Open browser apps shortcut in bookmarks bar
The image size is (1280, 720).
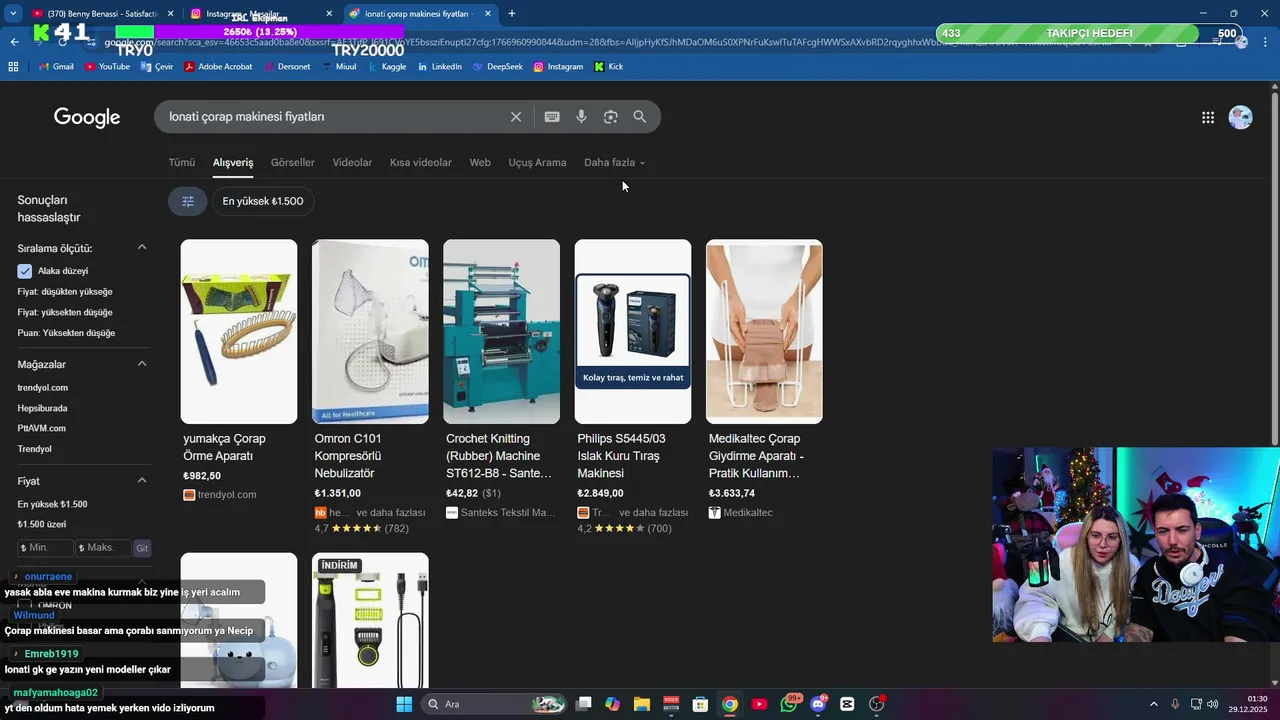coord(13,67)
